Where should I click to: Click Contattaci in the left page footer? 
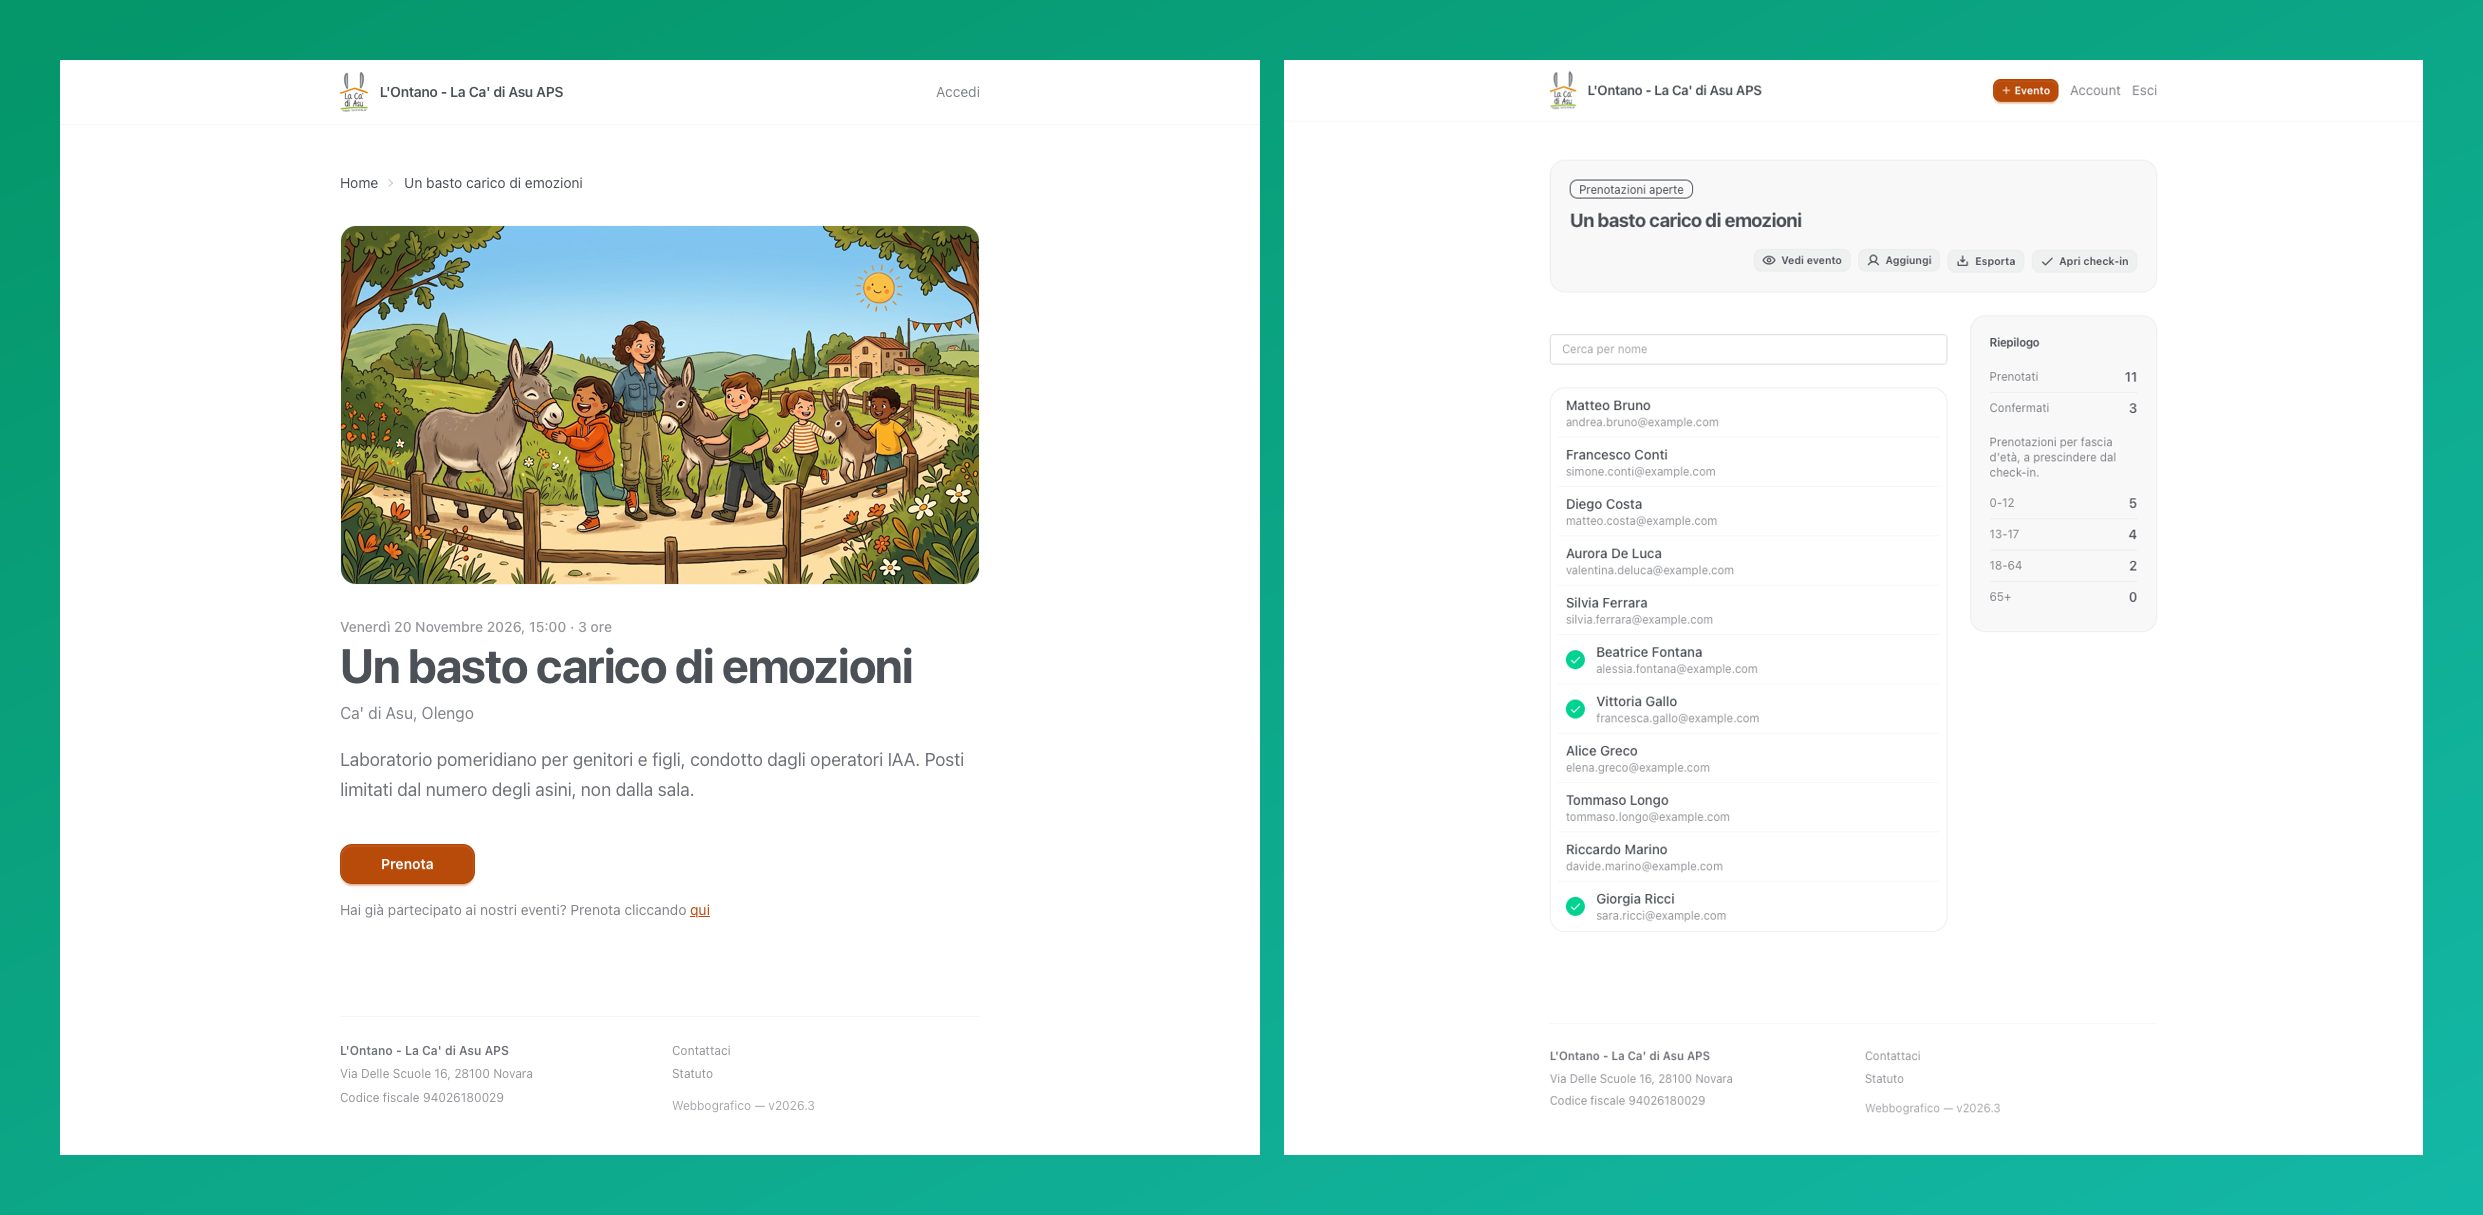pyautogui.click(x=701, y=1051)
